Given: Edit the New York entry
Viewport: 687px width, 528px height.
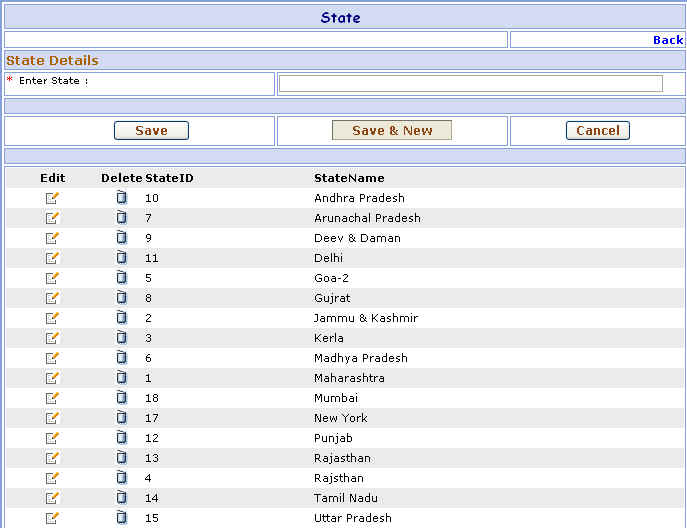Looking at the screenshot, I should [x=52, y=418].
